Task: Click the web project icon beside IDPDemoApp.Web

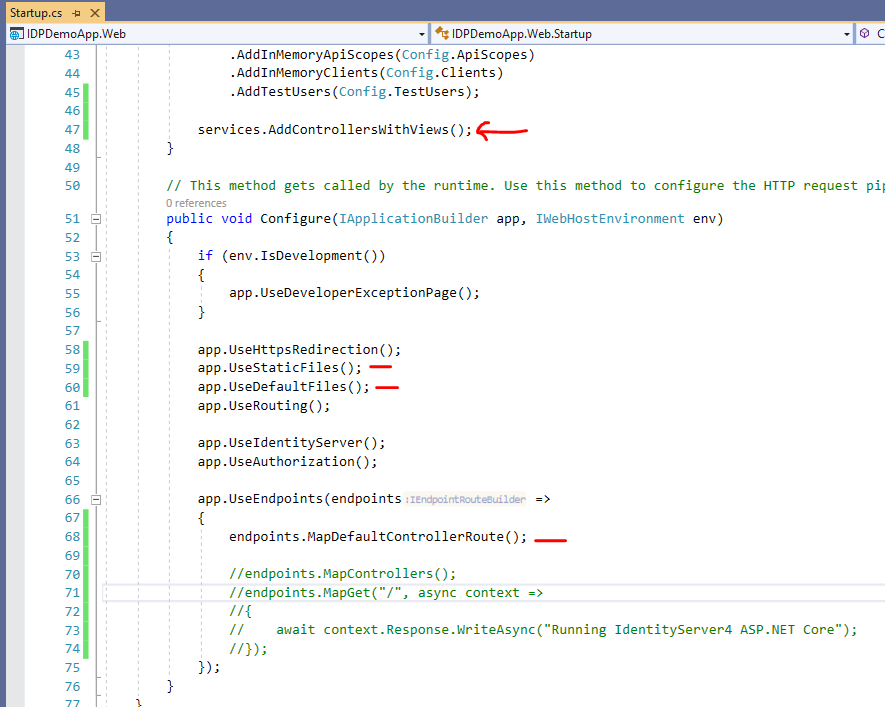Action: [16, 34]
